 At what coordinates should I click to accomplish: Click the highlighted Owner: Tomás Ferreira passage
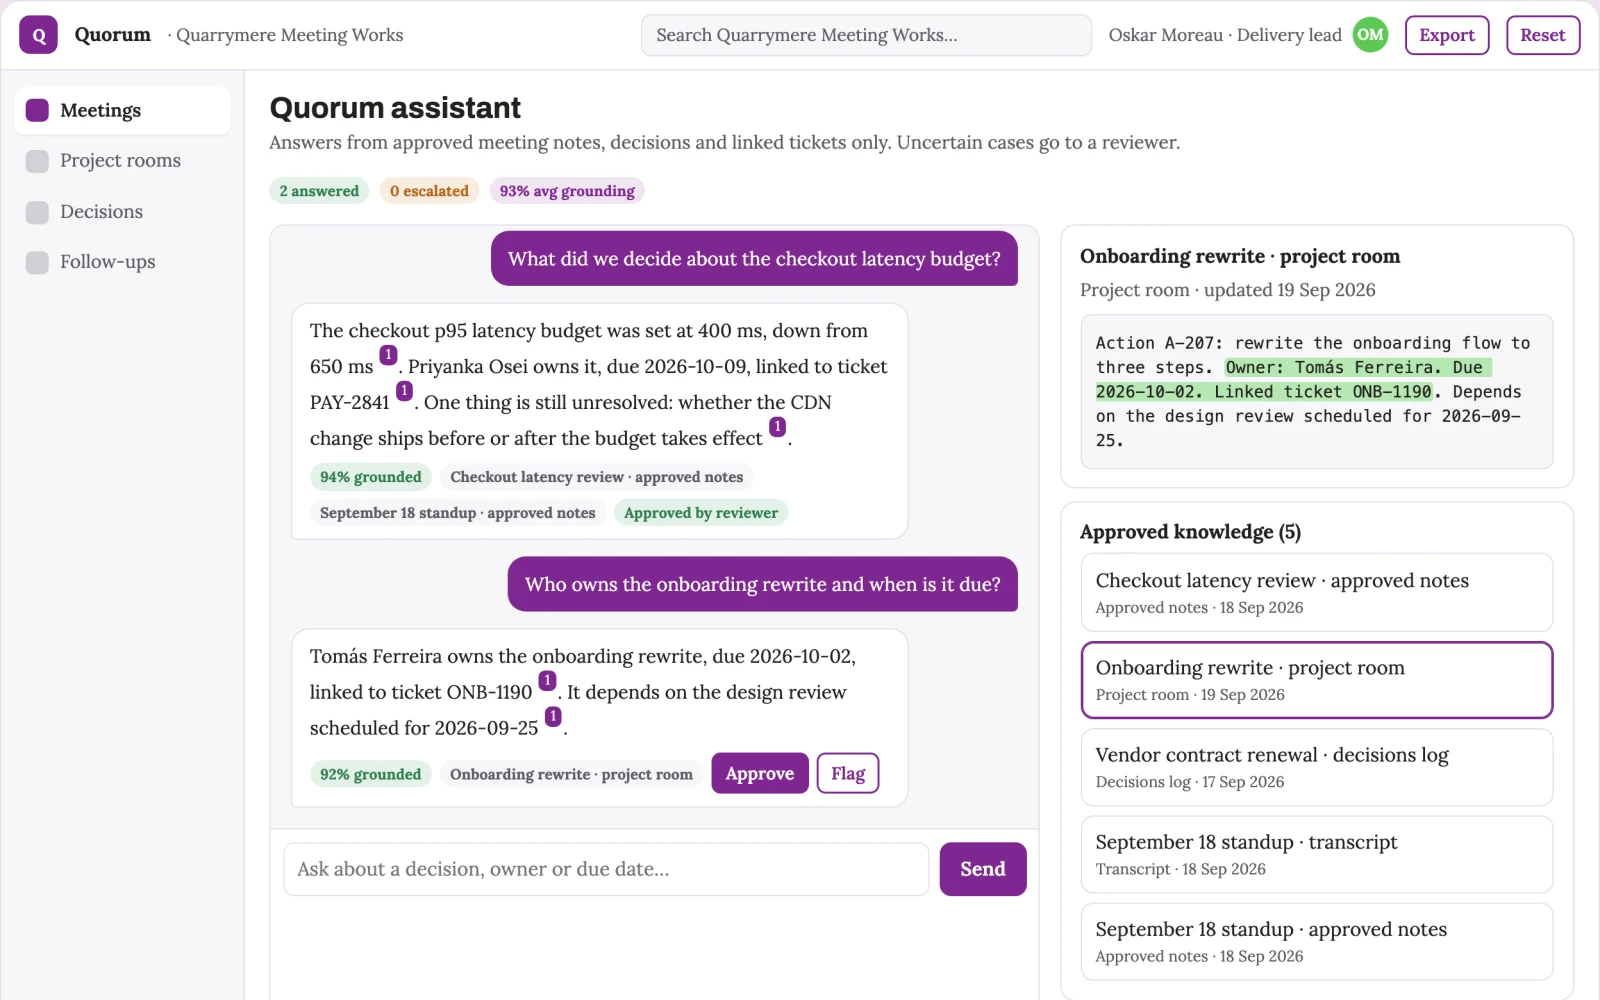tap(1294, 380)
